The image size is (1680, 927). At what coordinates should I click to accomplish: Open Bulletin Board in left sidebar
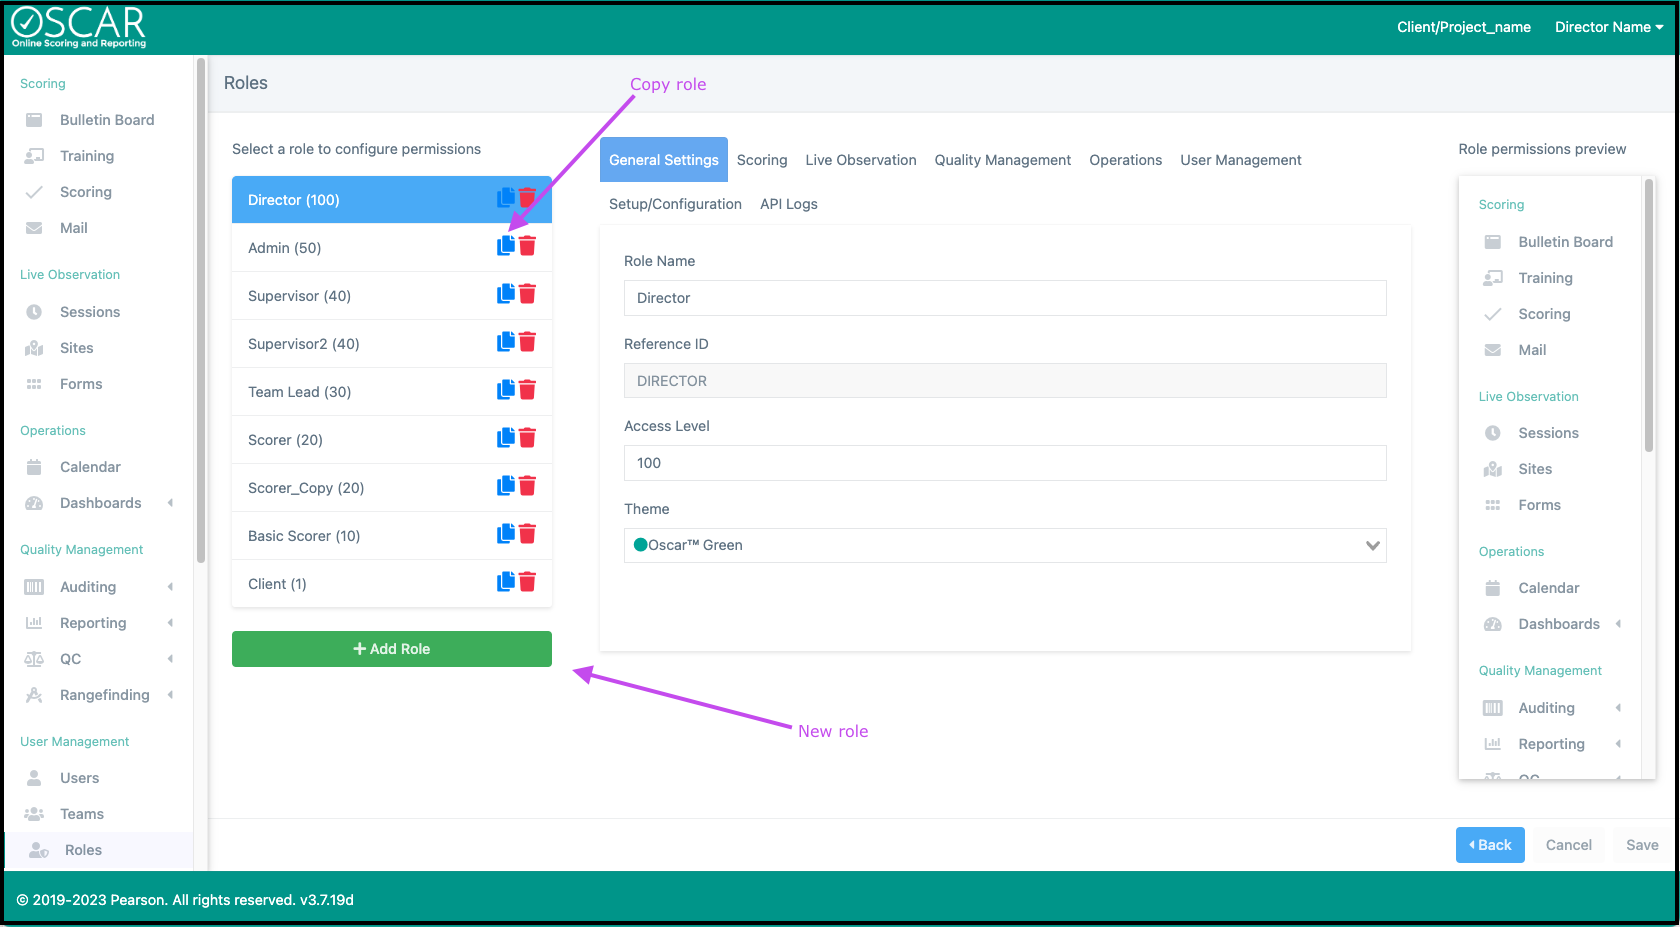pyautogui.click(x=106, y=120)
